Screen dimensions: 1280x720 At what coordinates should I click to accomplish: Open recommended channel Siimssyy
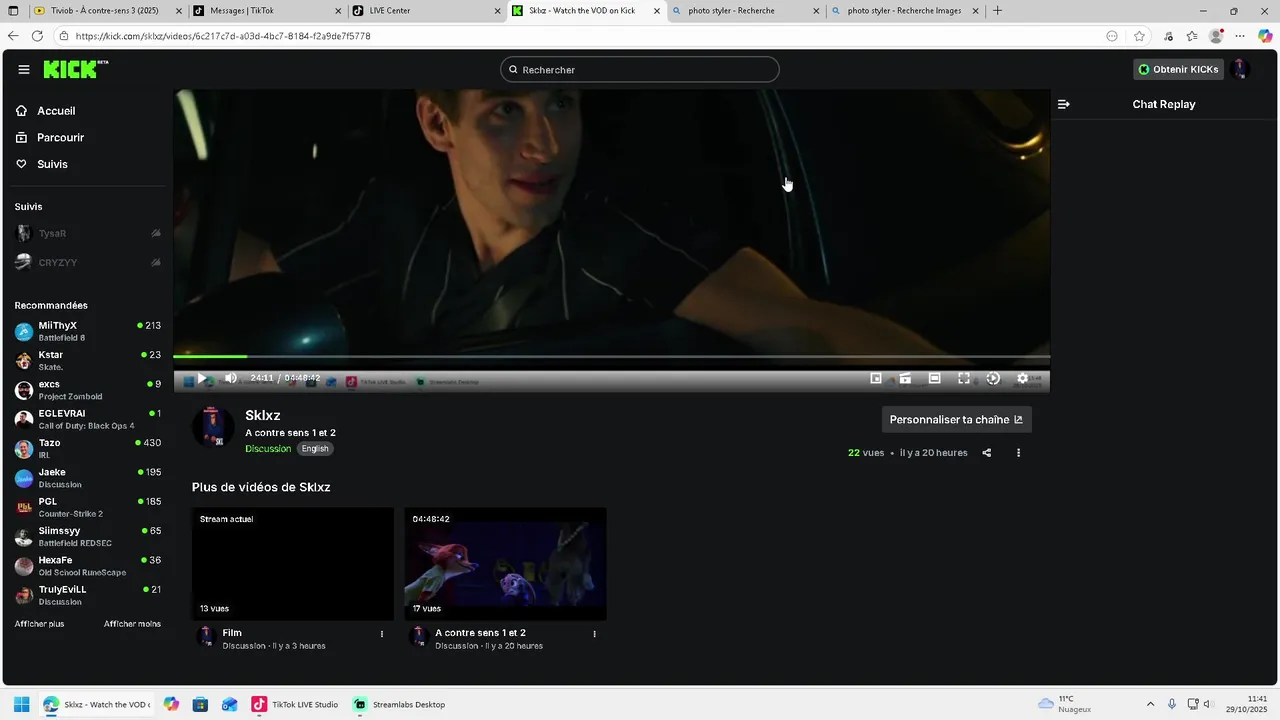pos(88,536)
